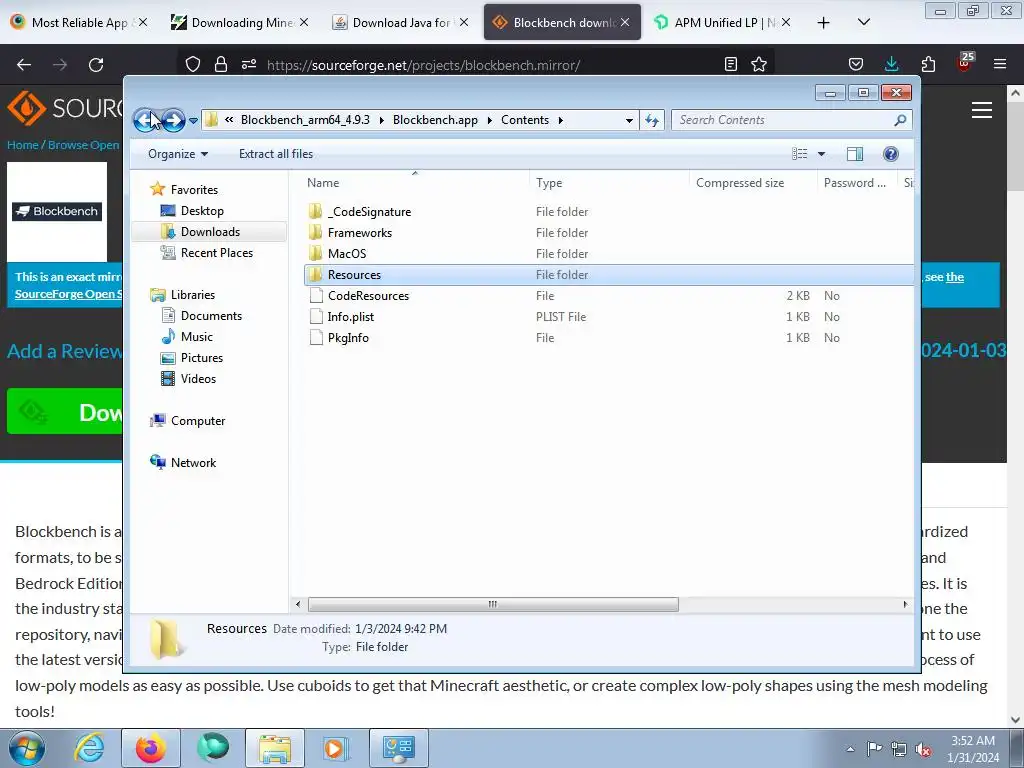Expand the arrow after Contents breadcrumb
The image size is (1024, 768).
click(560, 120)
